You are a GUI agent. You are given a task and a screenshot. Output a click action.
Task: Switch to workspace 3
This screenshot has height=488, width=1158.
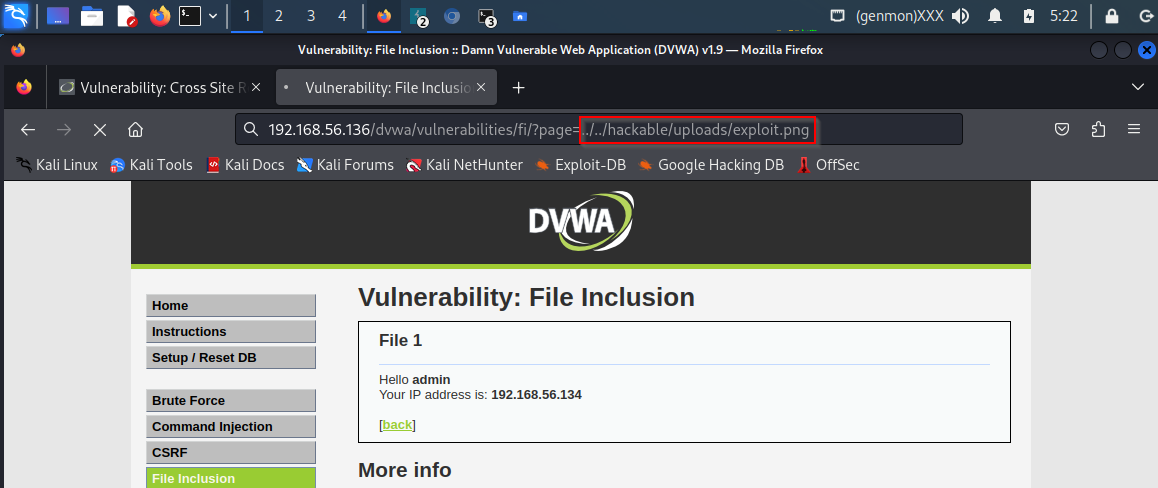tap(310, 16)
